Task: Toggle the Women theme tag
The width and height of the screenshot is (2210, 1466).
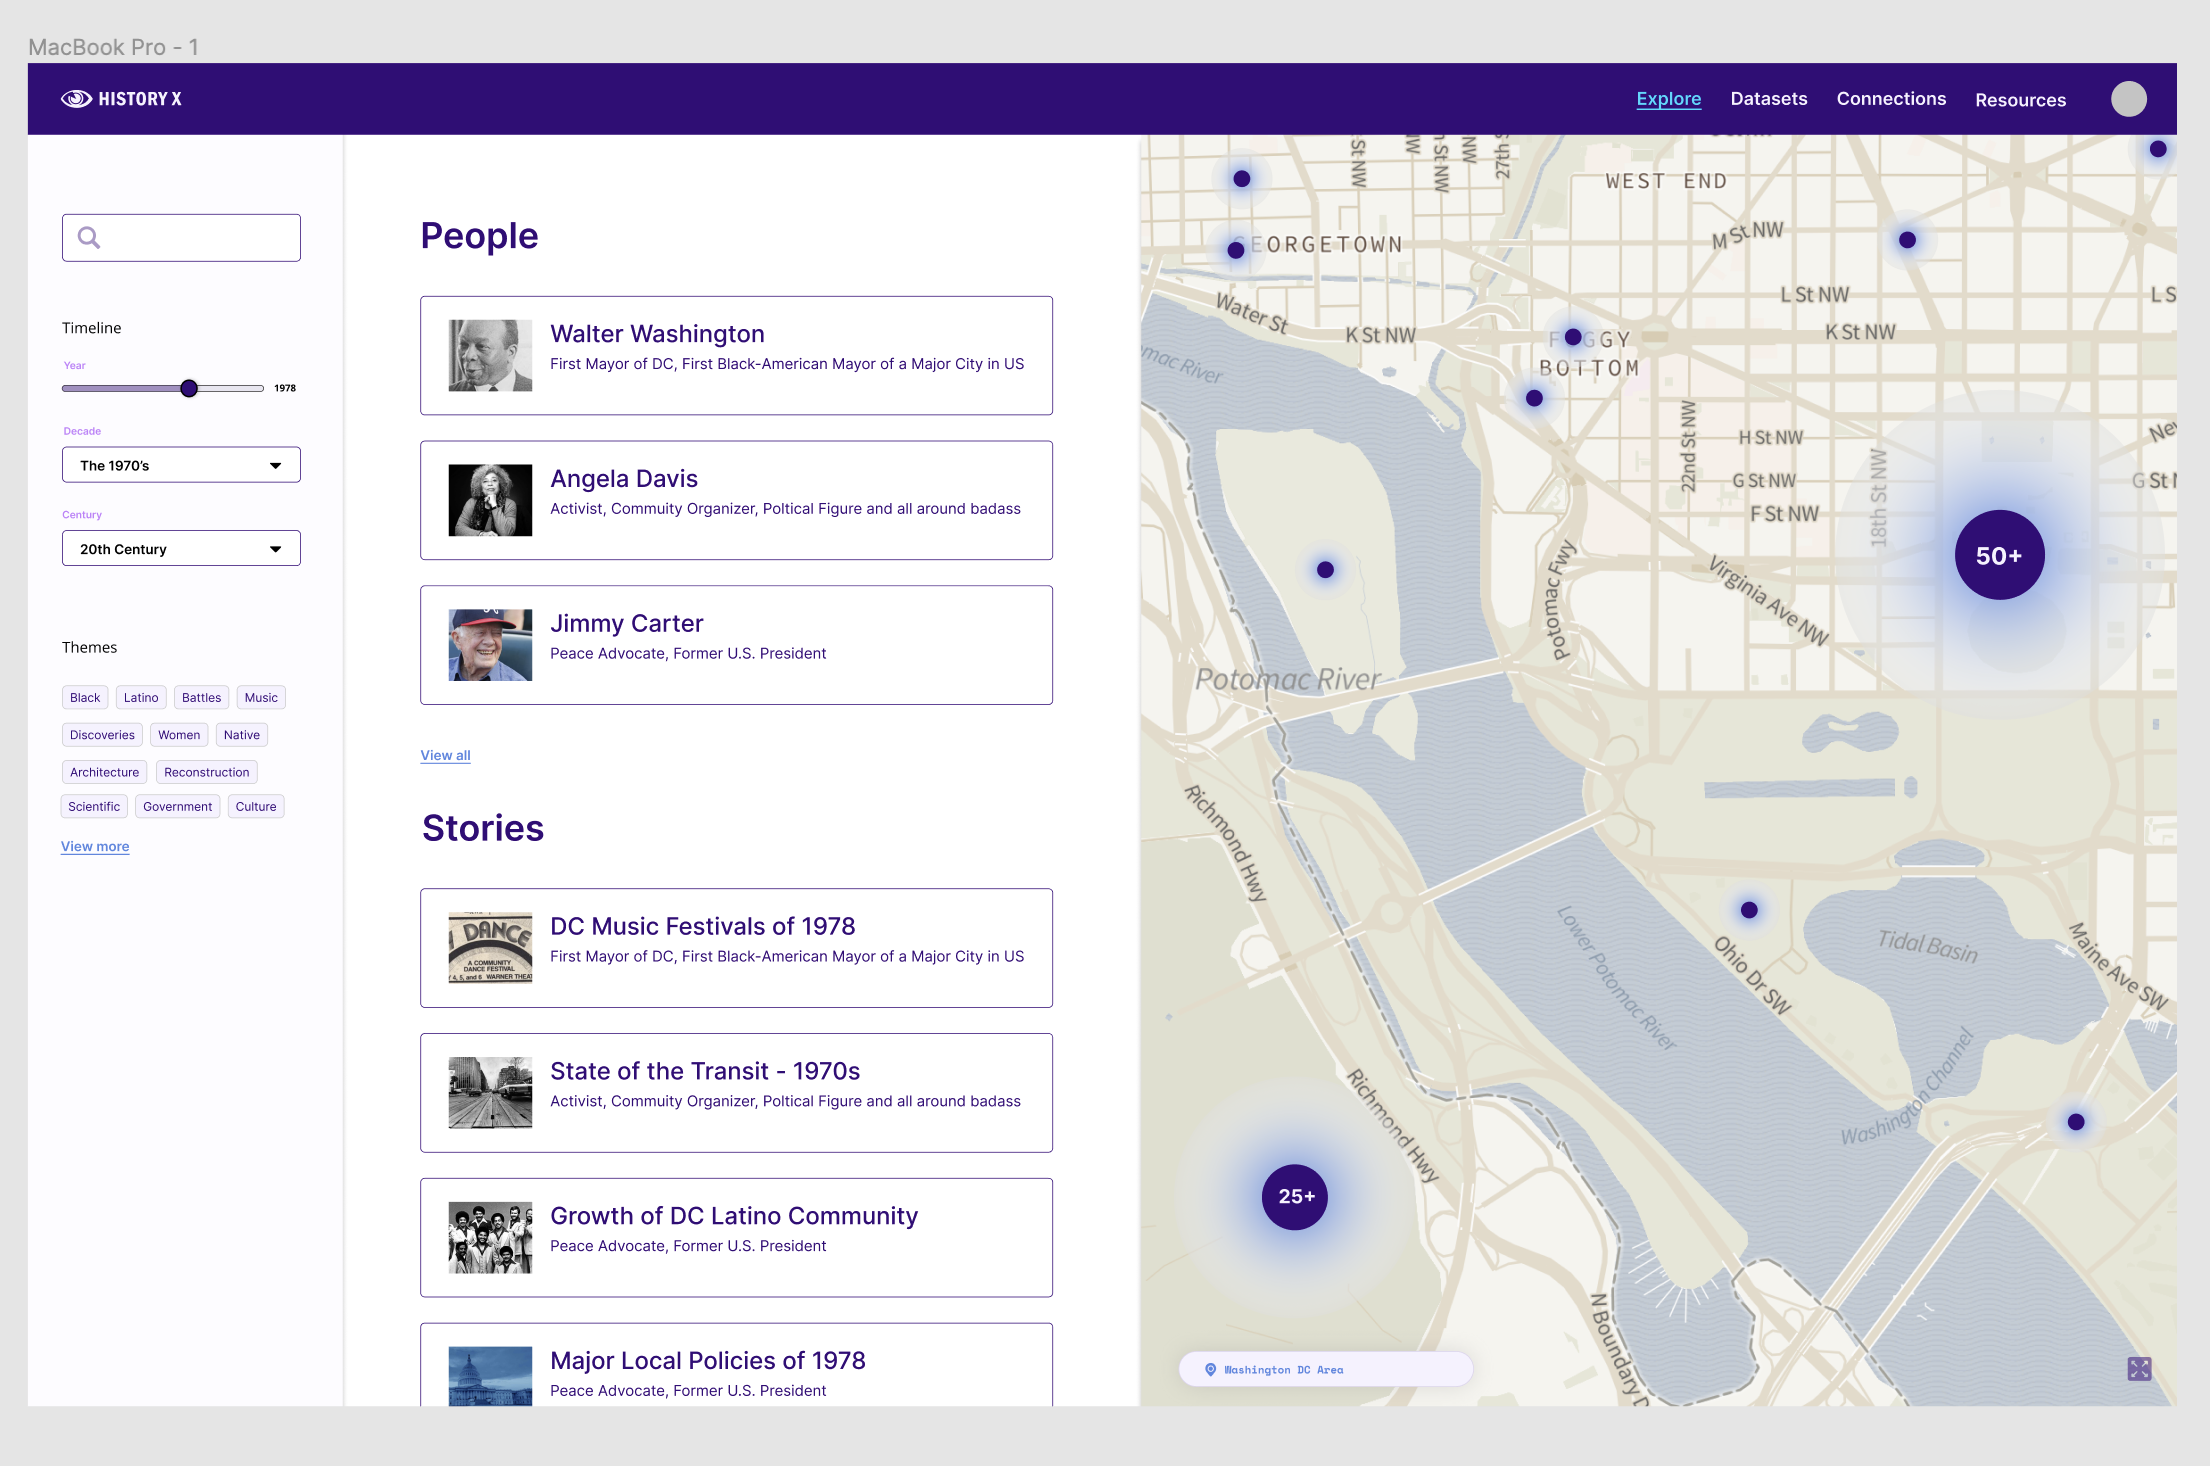Action: click(x=179, y=735)
